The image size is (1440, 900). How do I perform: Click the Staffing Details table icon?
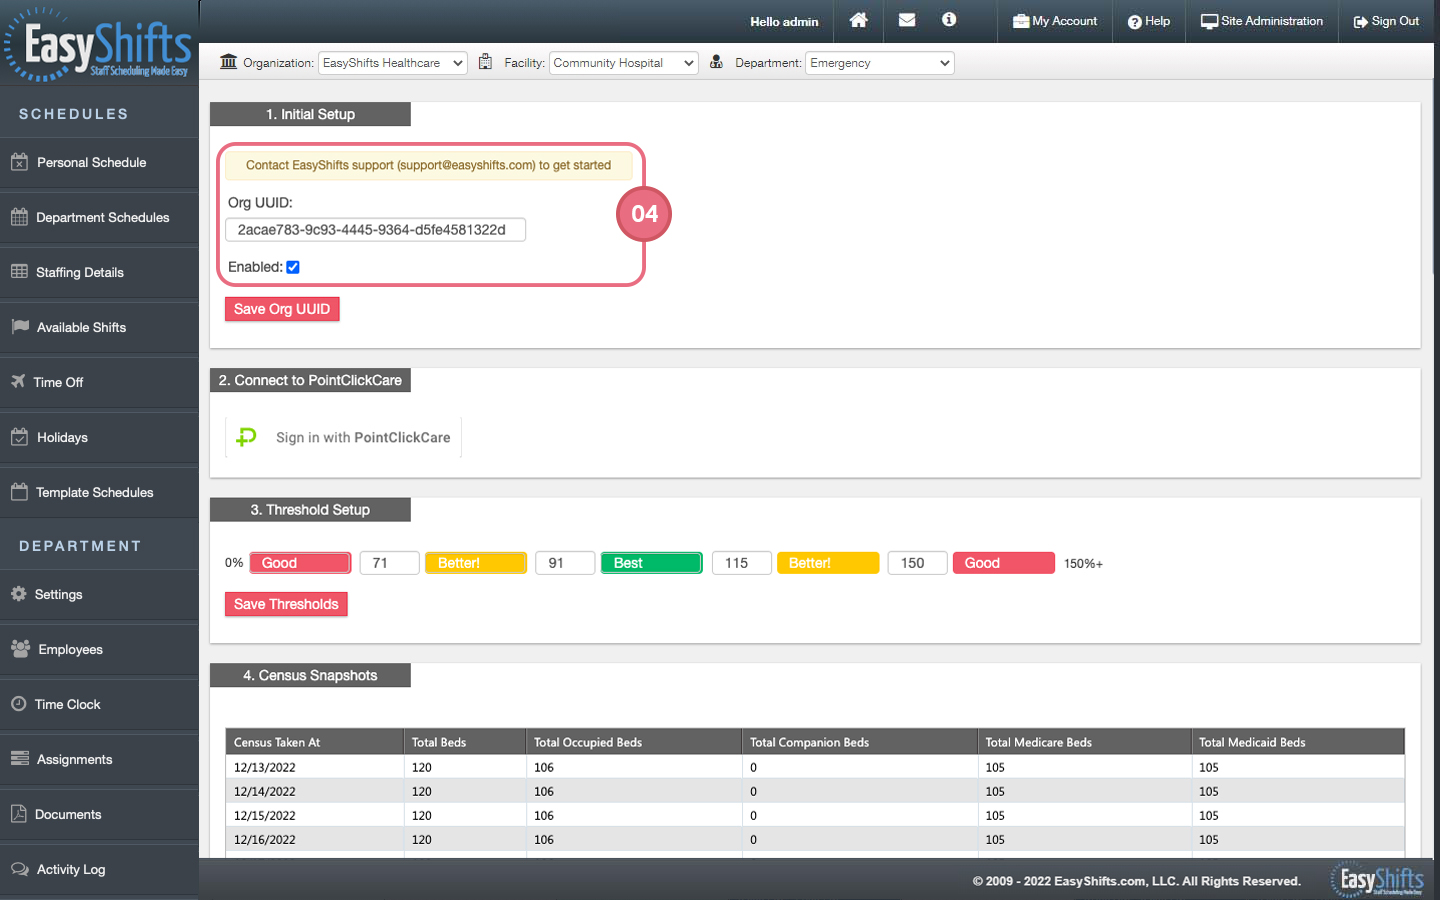(19, 272)
